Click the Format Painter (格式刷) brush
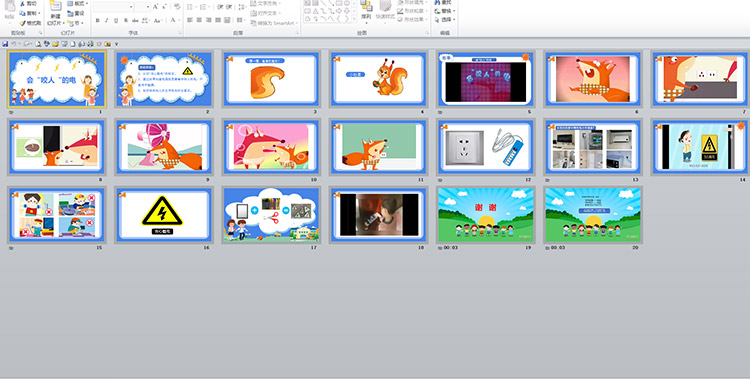750x379 pixels. [x=31, y=23]
